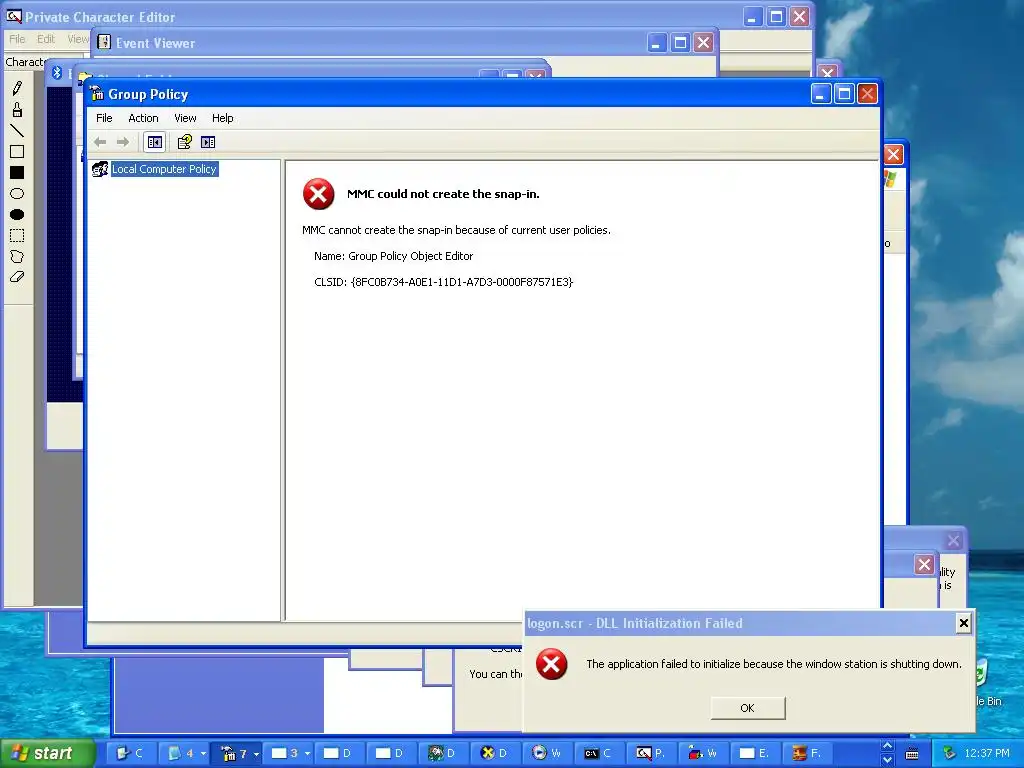Select the Filled Ellipse tool in Character Editor
1024x768 pixels.
coord(17,214)
